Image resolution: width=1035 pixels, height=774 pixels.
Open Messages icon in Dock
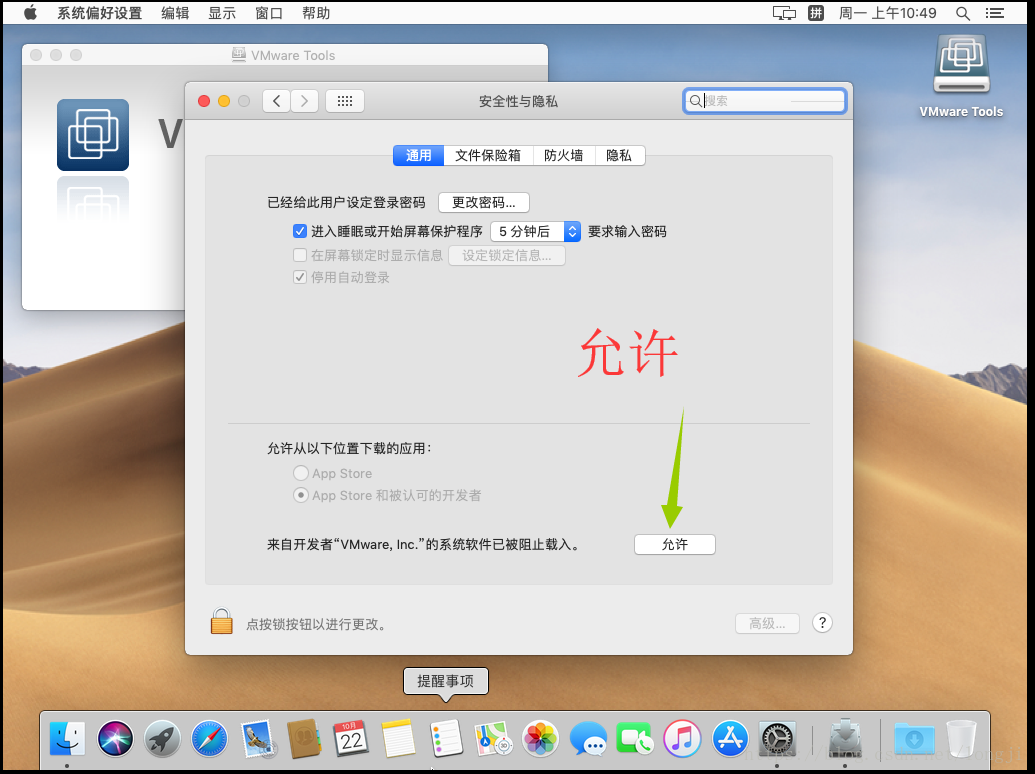pyautogui.click(x=588, y=738)
